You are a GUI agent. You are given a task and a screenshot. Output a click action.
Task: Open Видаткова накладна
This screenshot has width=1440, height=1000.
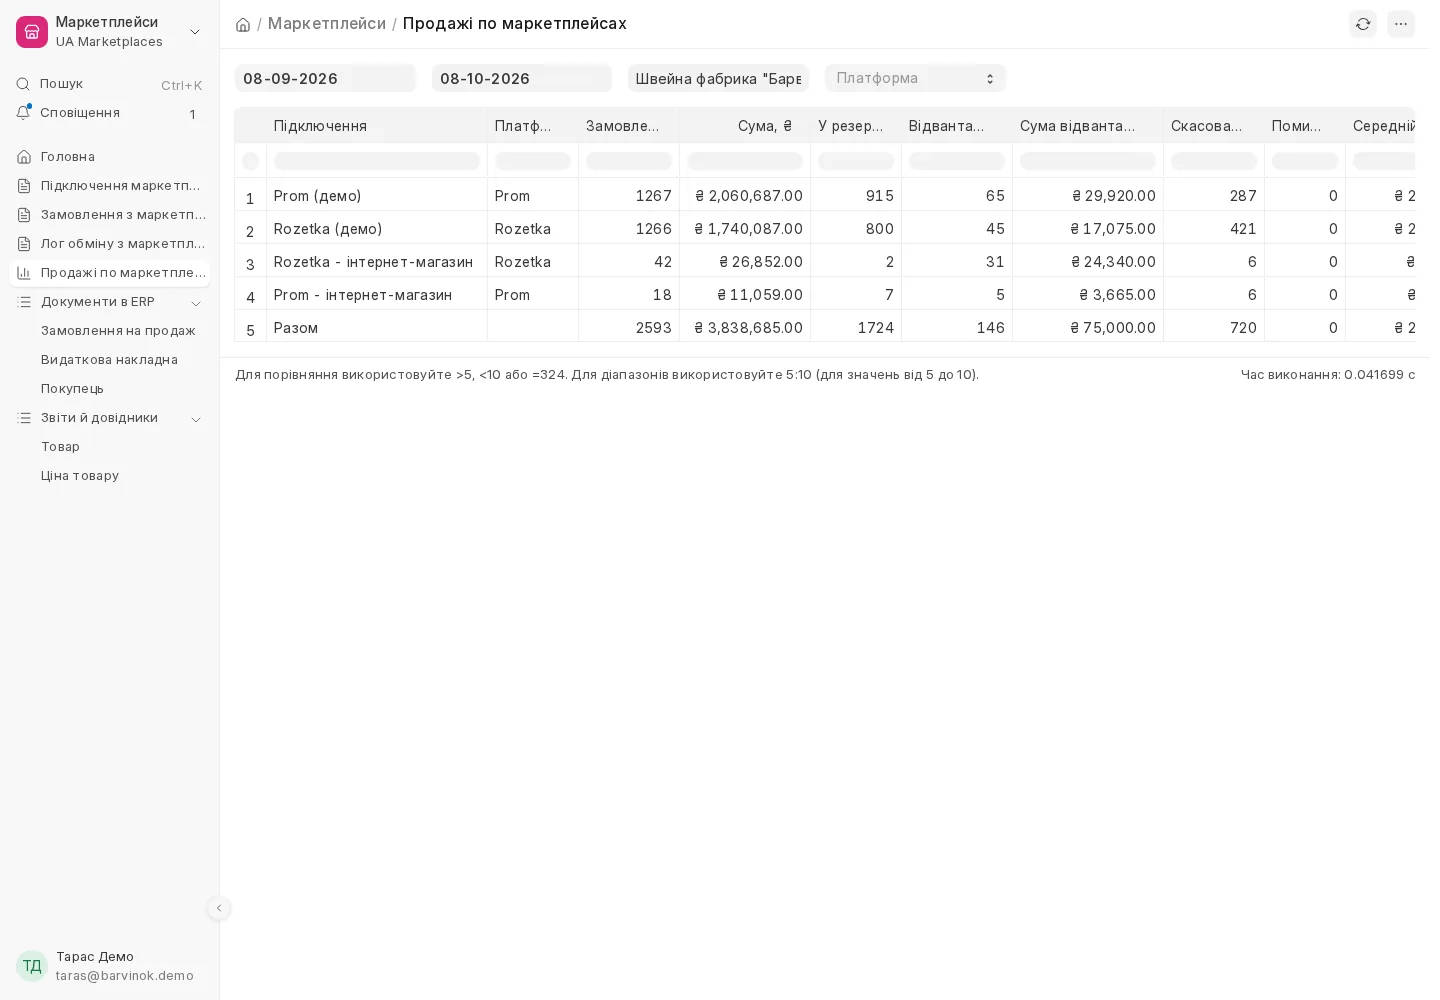point(109,360)
